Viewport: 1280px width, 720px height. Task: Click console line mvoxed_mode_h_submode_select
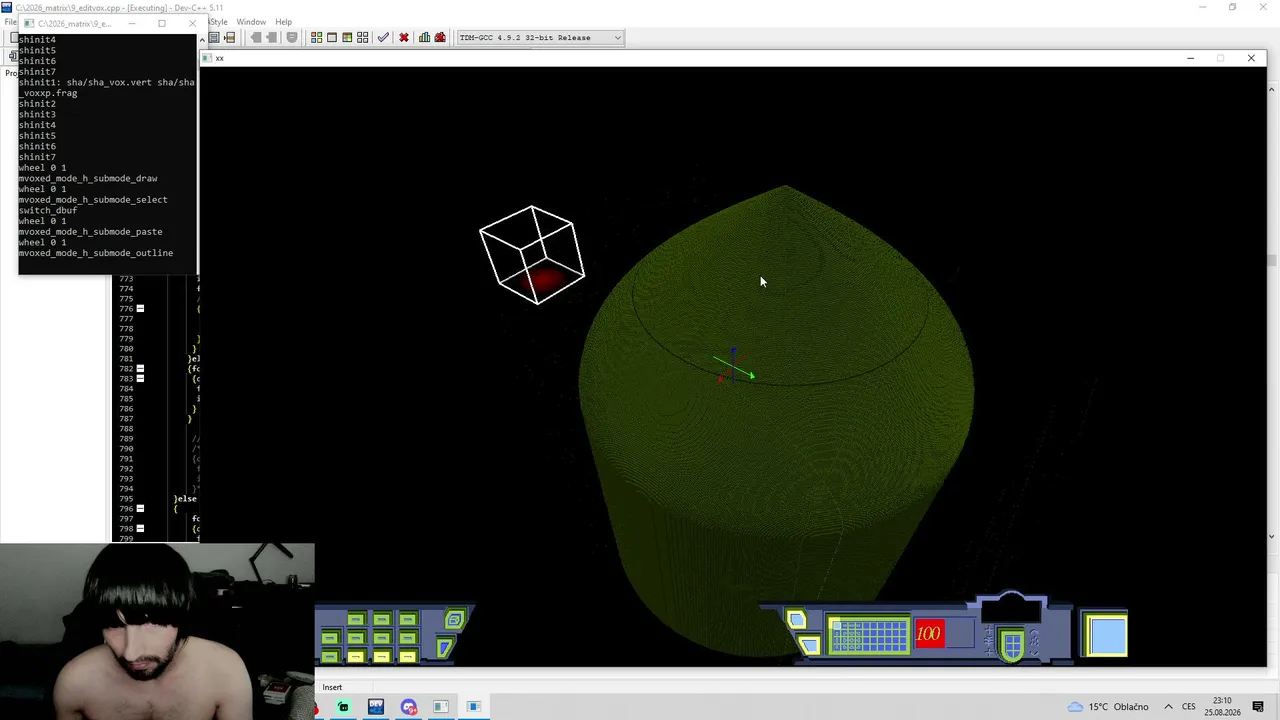(x=93, y=199)
